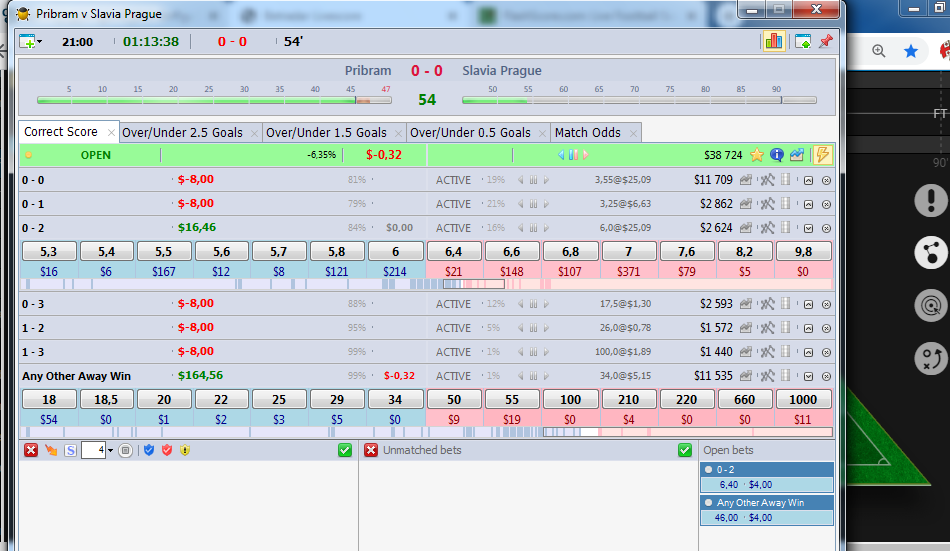Click first-half match time progress bar
This screenshot has height=551, width=950.
point(214,100)
